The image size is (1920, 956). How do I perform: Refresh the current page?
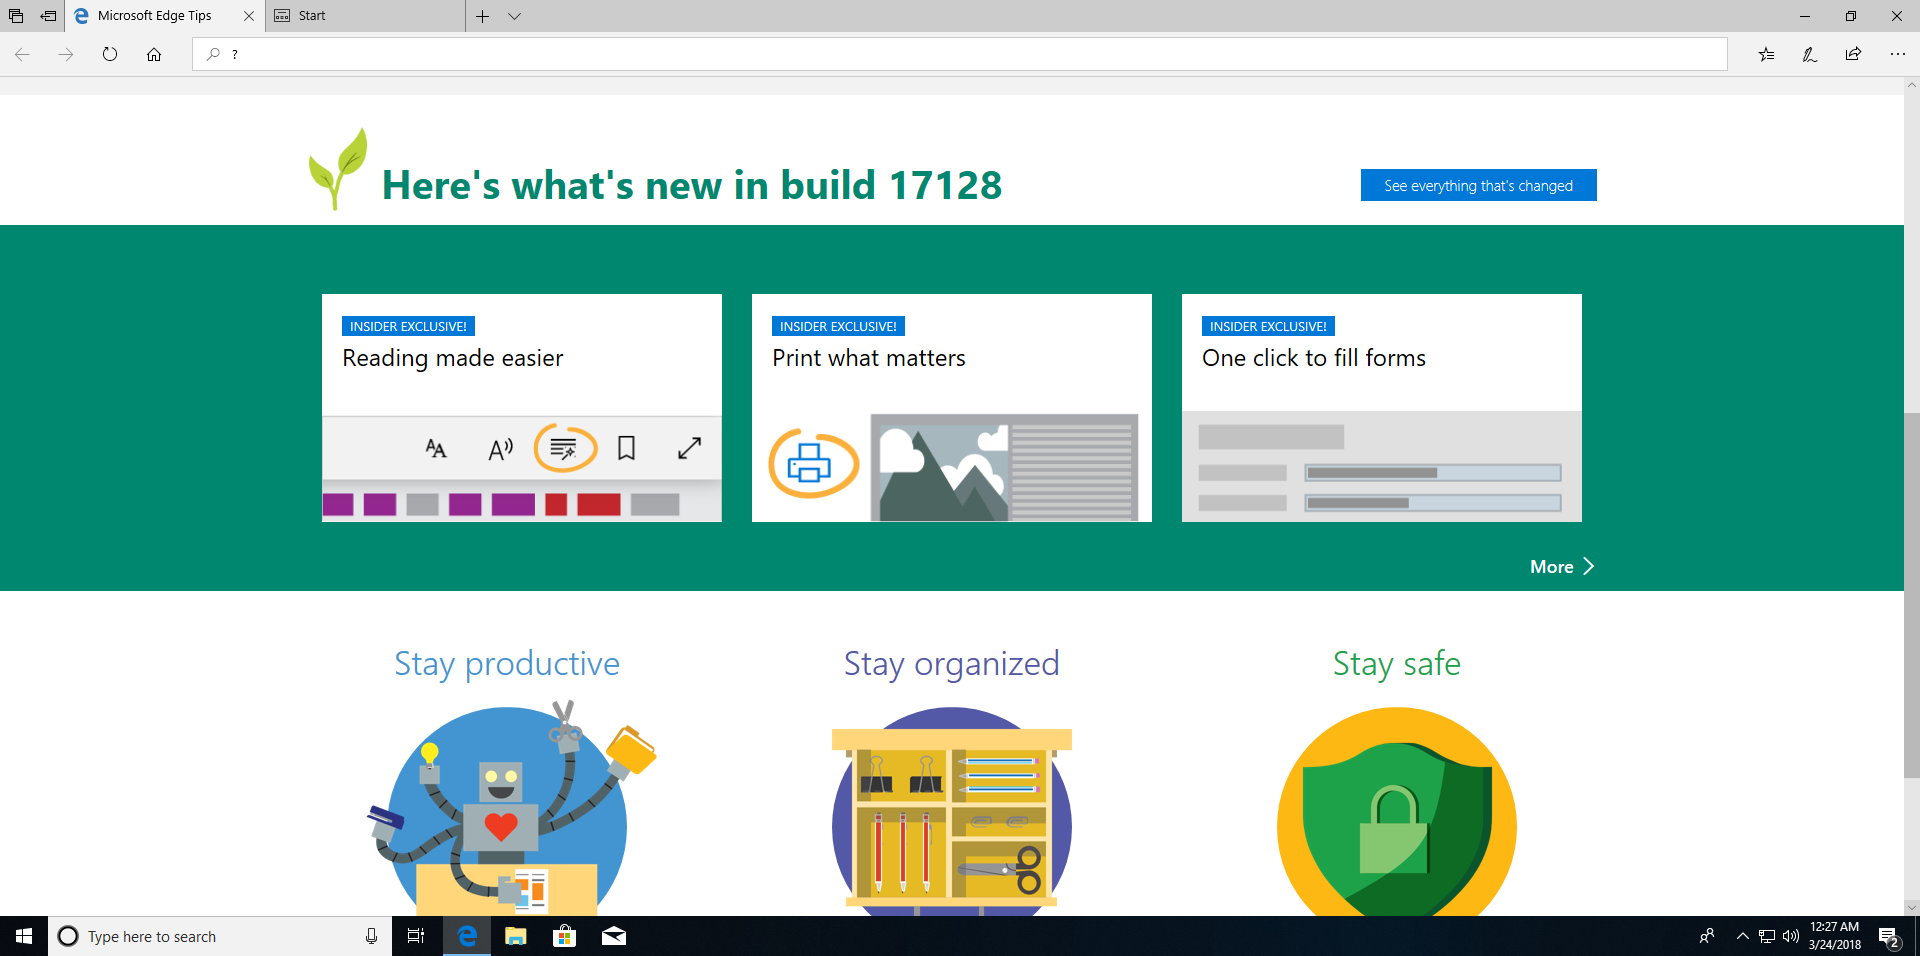click(x=110, y=54)
